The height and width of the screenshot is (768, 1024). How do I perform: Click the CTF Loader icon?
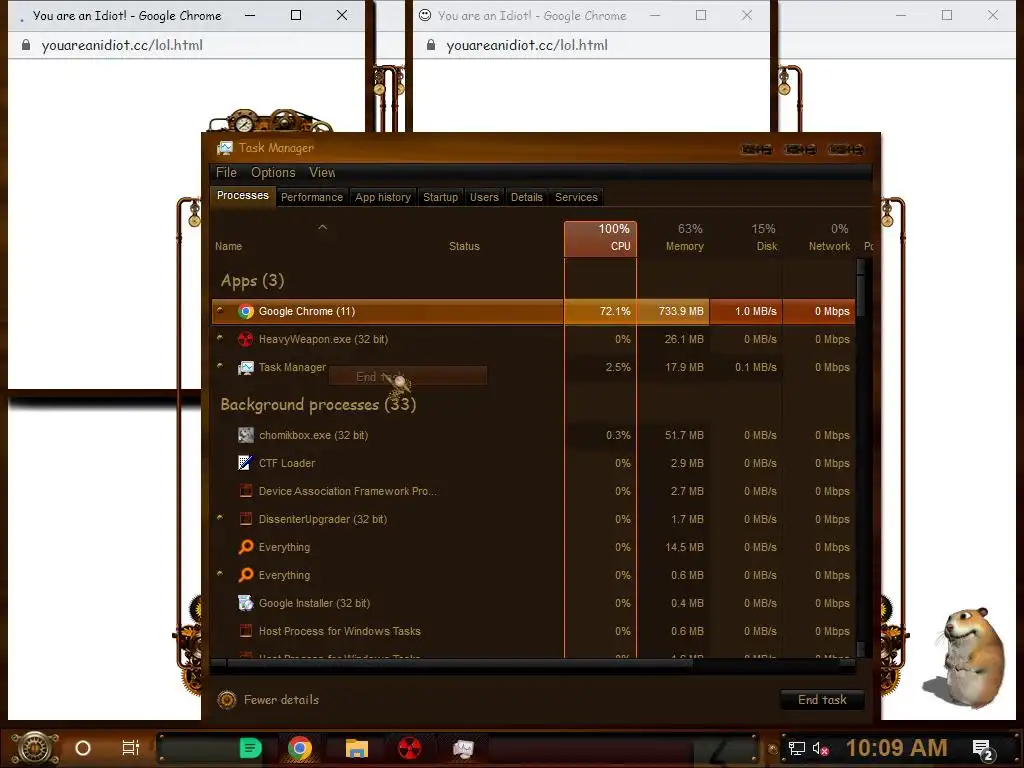click(x=246, y=463)
